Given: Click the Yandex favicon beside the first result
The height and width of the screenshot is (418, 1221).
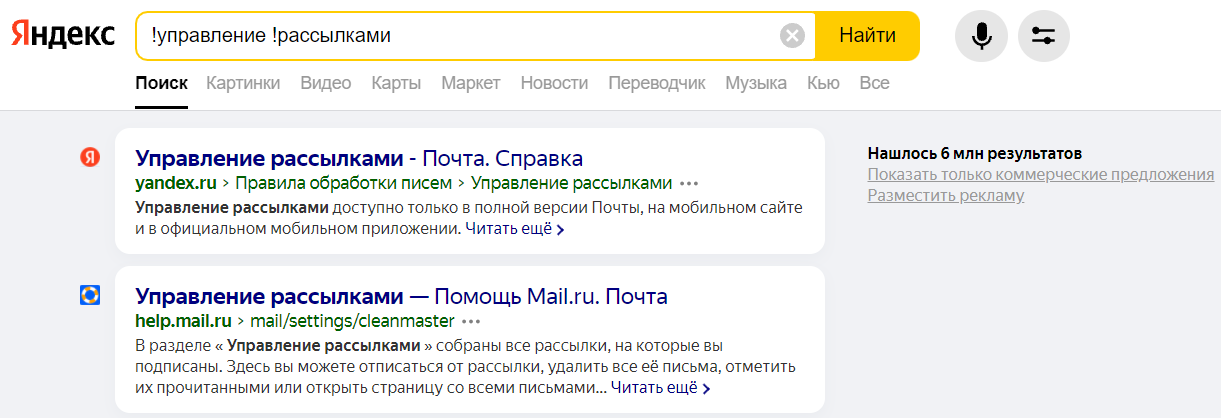Looking at the screenshot, I should tap(90, 157).
